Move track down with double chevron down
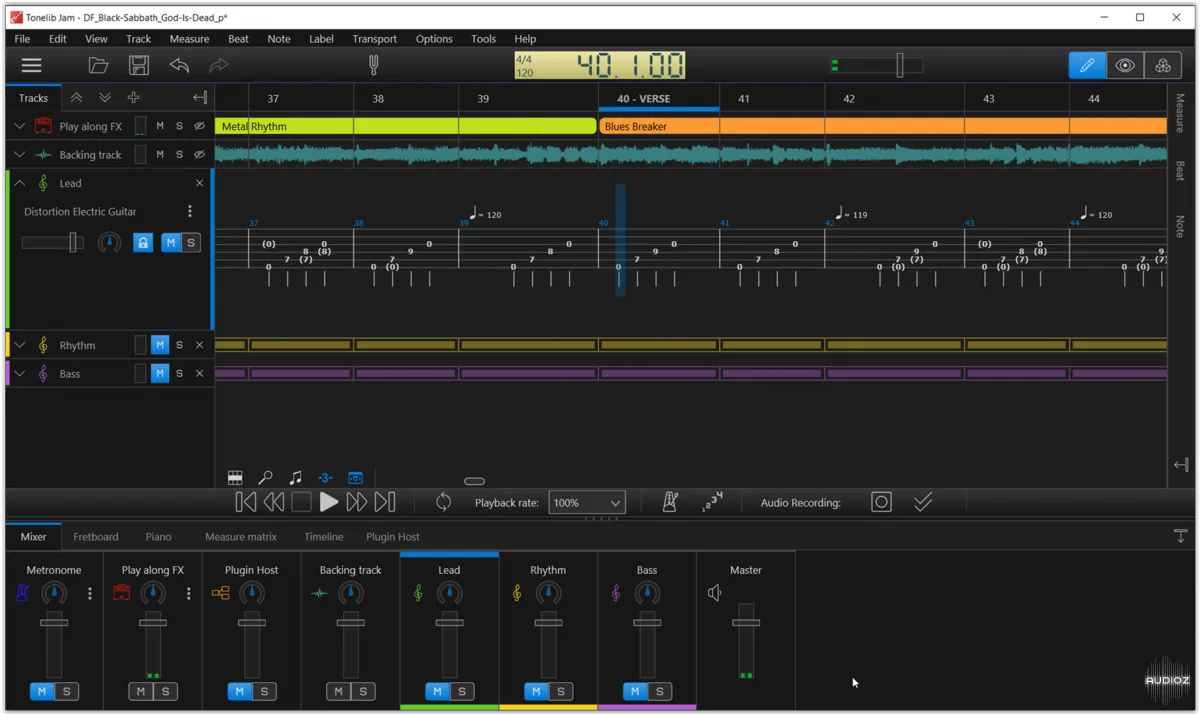This screenshot has width=1200, height=715. (x=104, y=98)
